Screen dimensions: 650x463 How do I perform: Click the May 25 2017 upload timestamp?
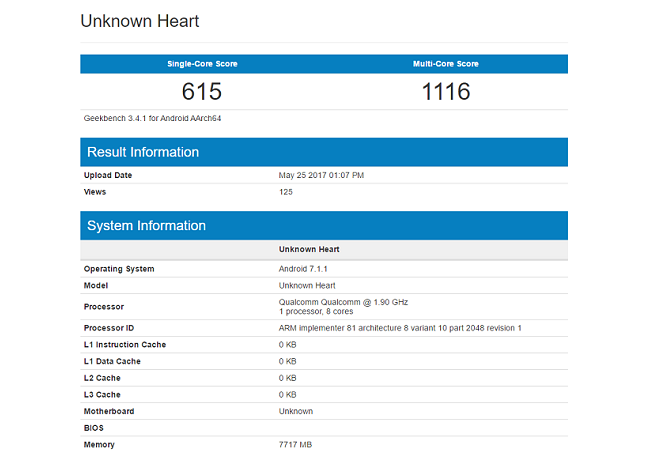321,175
